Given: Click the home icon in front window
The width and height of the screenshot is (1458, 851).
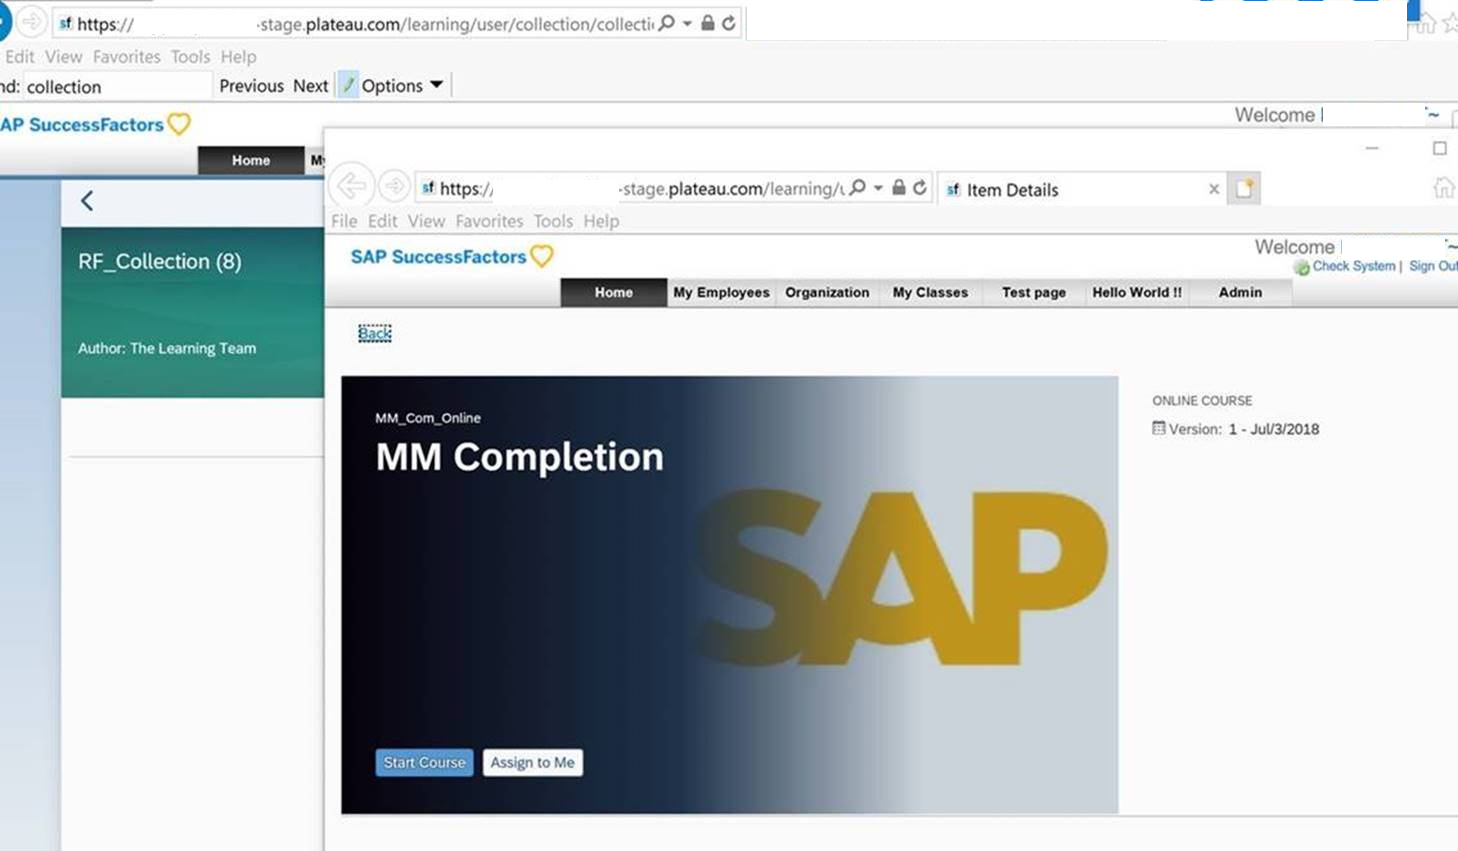Looking at the screenshot, I should click(x=1444, y=187).
